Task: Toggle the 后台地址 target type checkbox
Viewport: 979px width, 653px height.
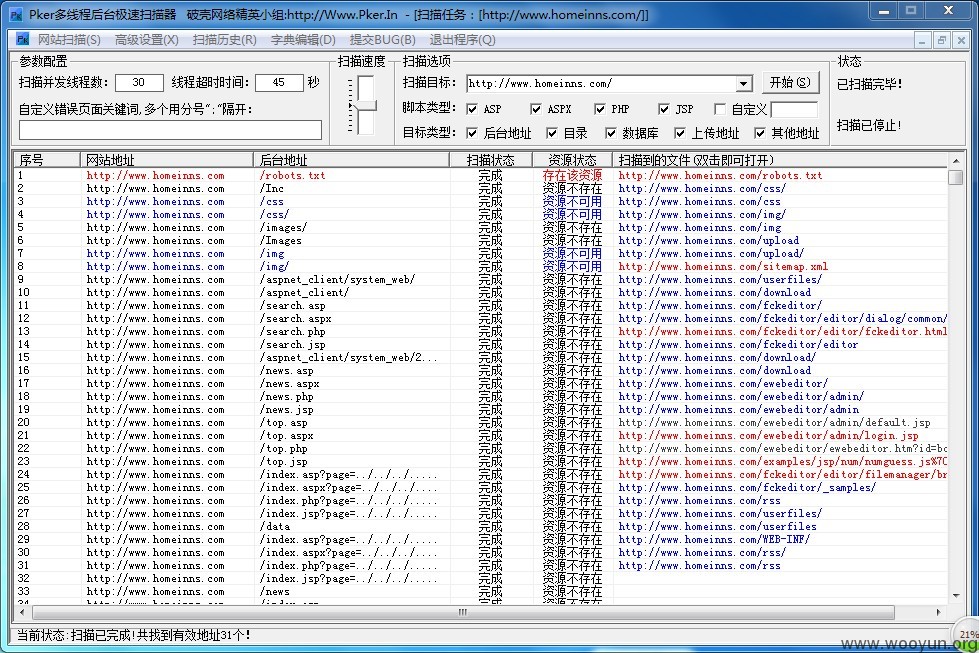Action: (x=472, y=133)
